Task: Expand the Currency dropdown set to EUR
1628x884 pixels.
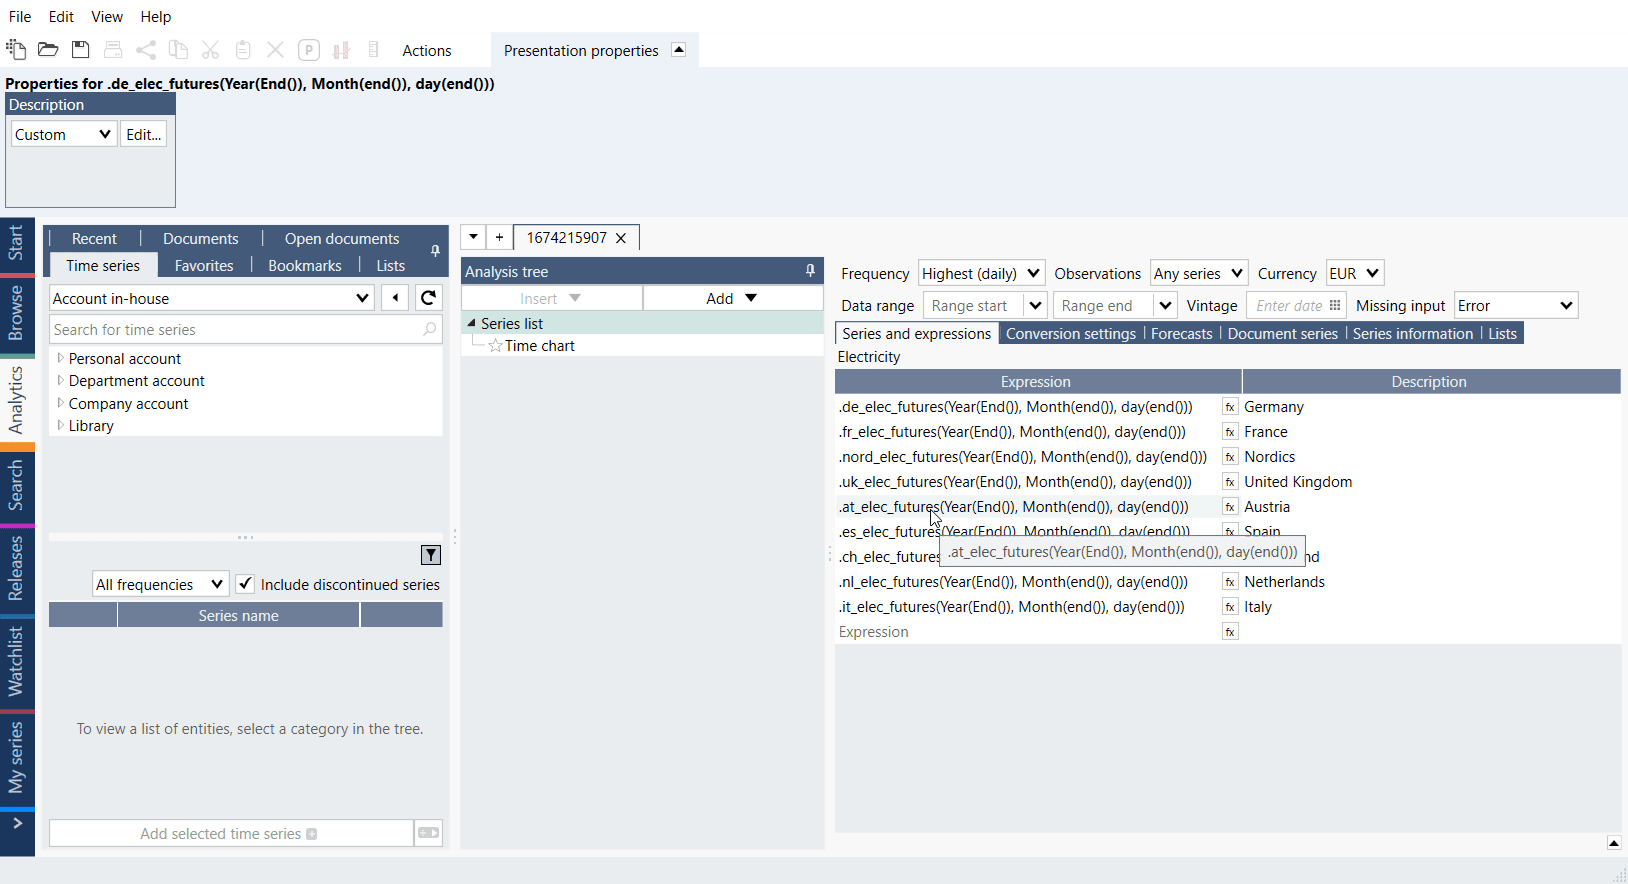Action: coord(1354,273)
